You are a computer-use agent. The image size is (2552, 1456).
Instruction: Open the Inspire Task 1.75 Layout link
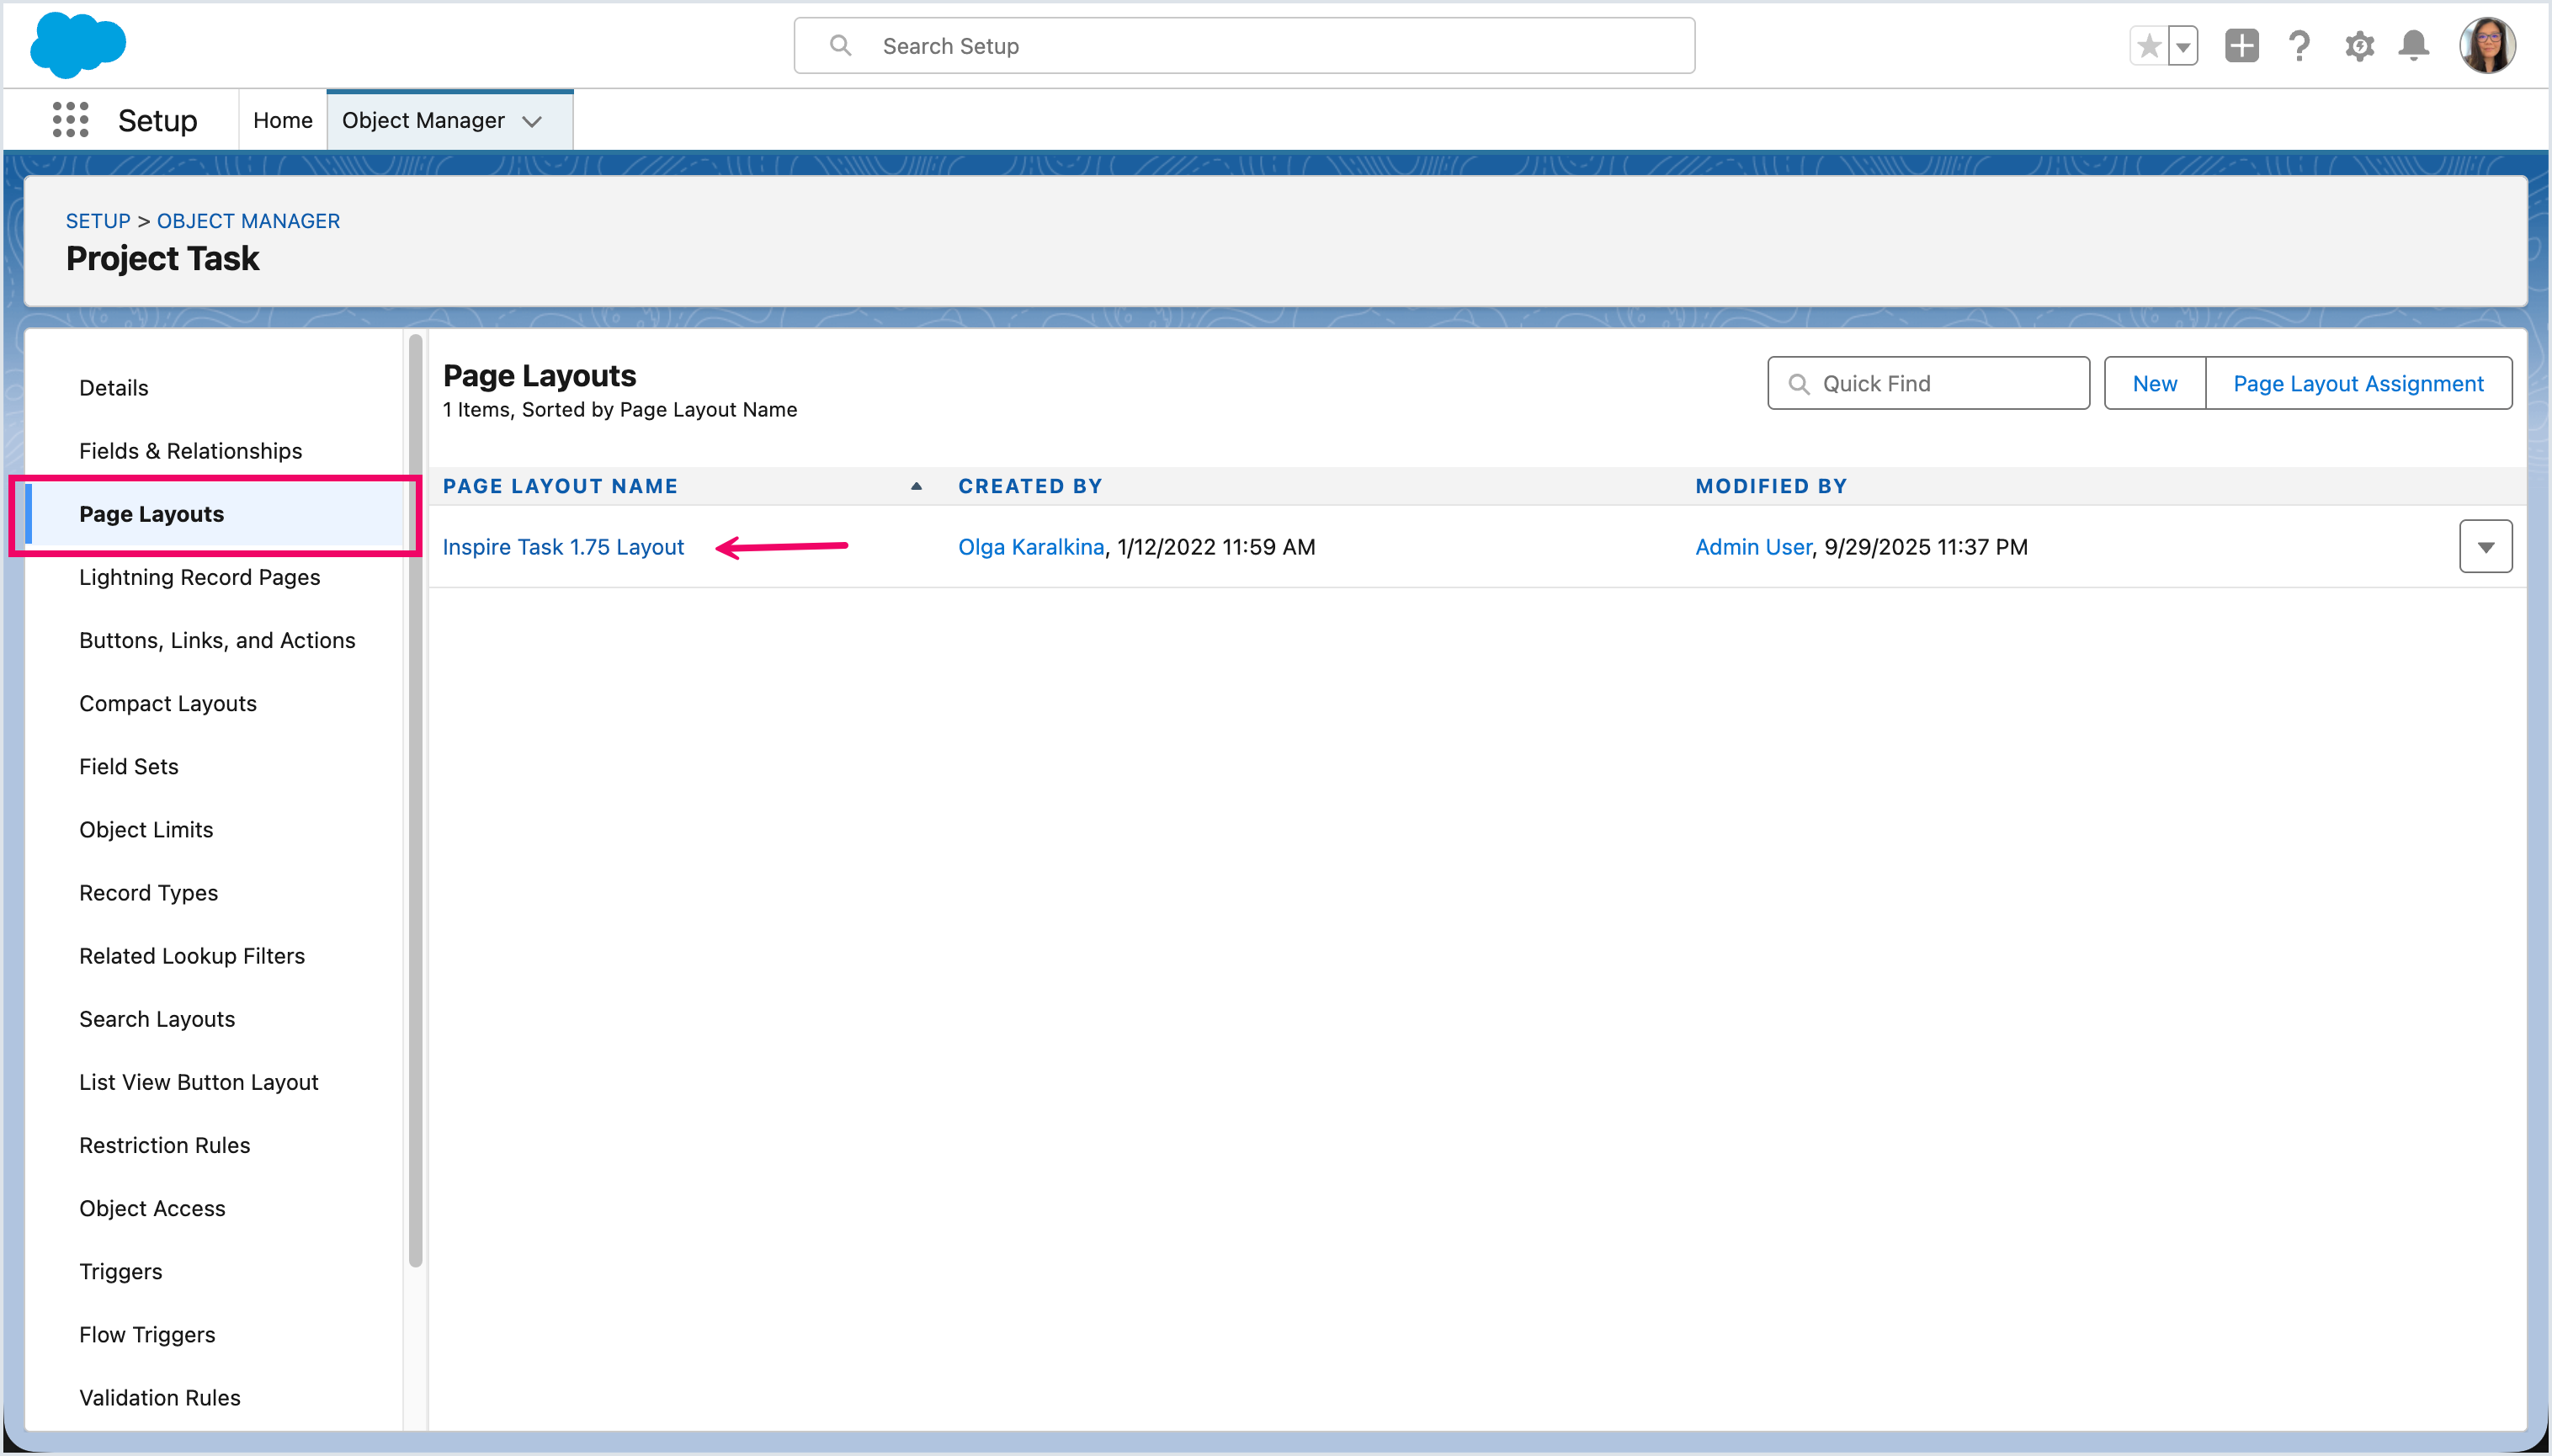pyautogui.click(x=563, y=547)
